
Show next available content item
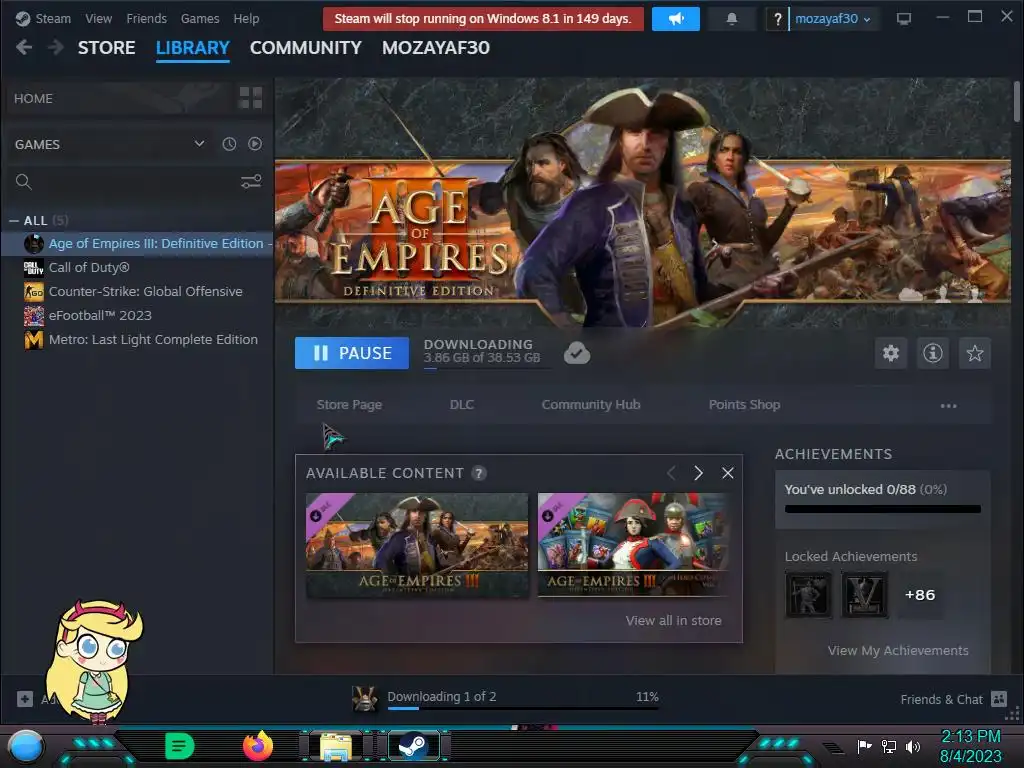tap(698, 473)
